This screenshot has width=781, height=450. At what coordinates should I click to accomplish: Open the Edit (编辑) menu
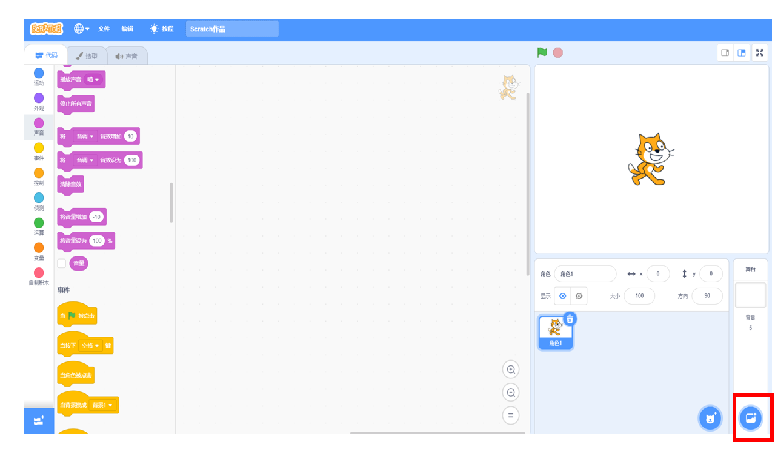128,29
